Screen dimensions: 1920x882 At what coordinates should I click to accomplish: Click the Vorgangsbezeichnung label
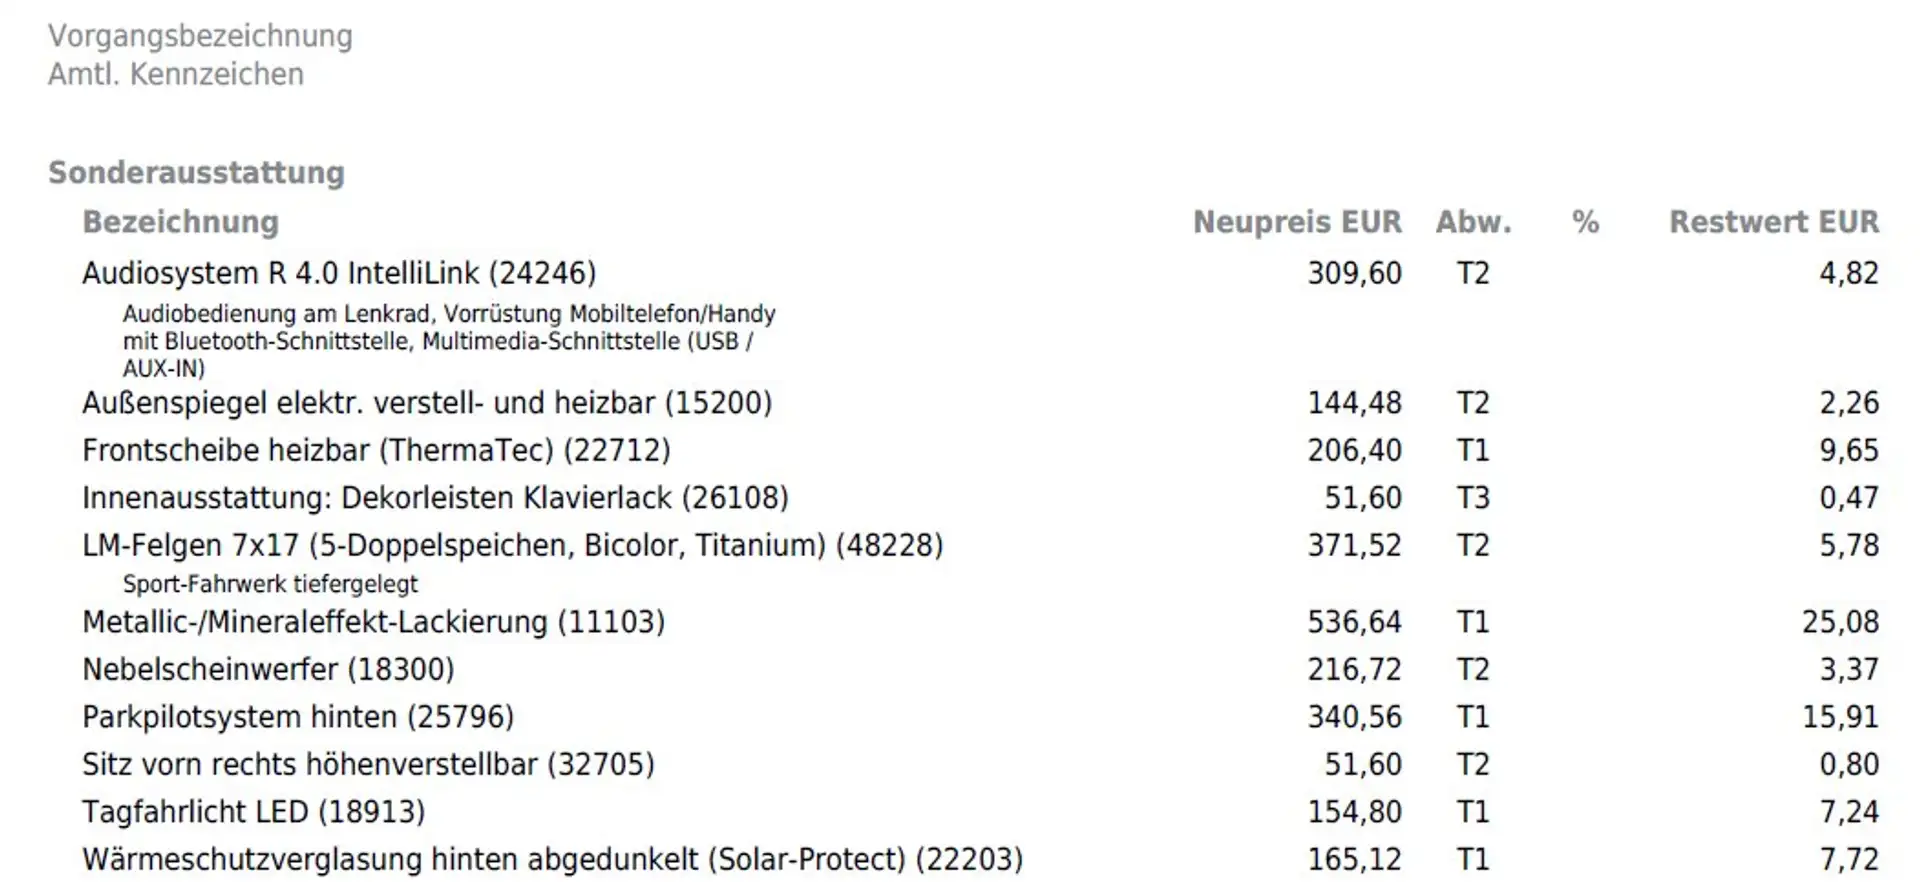click(200, 36)
